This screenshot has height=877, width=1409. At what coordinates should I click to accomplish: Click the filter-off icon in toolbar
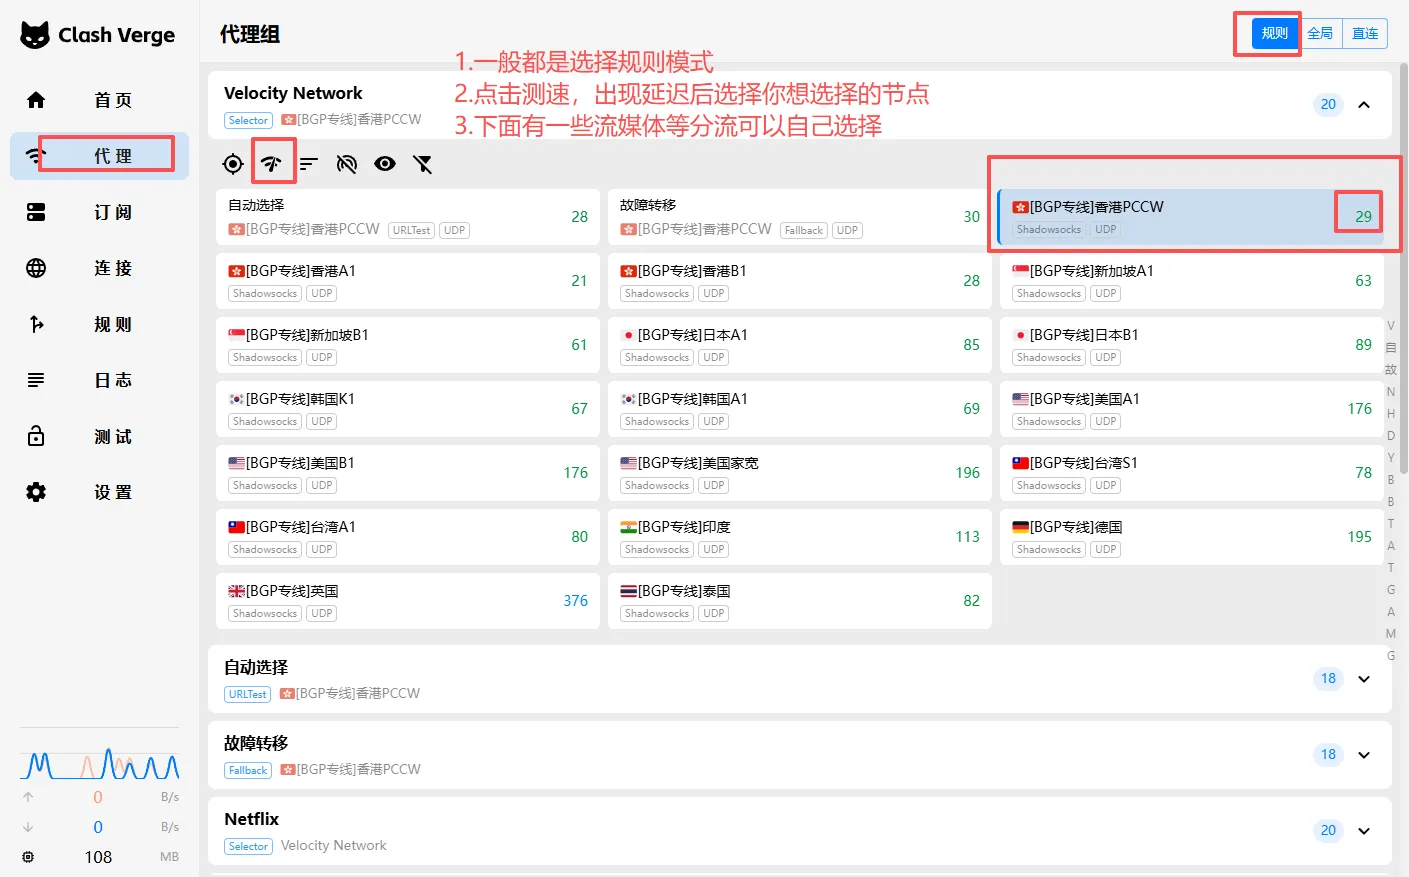tap(423, 164)
